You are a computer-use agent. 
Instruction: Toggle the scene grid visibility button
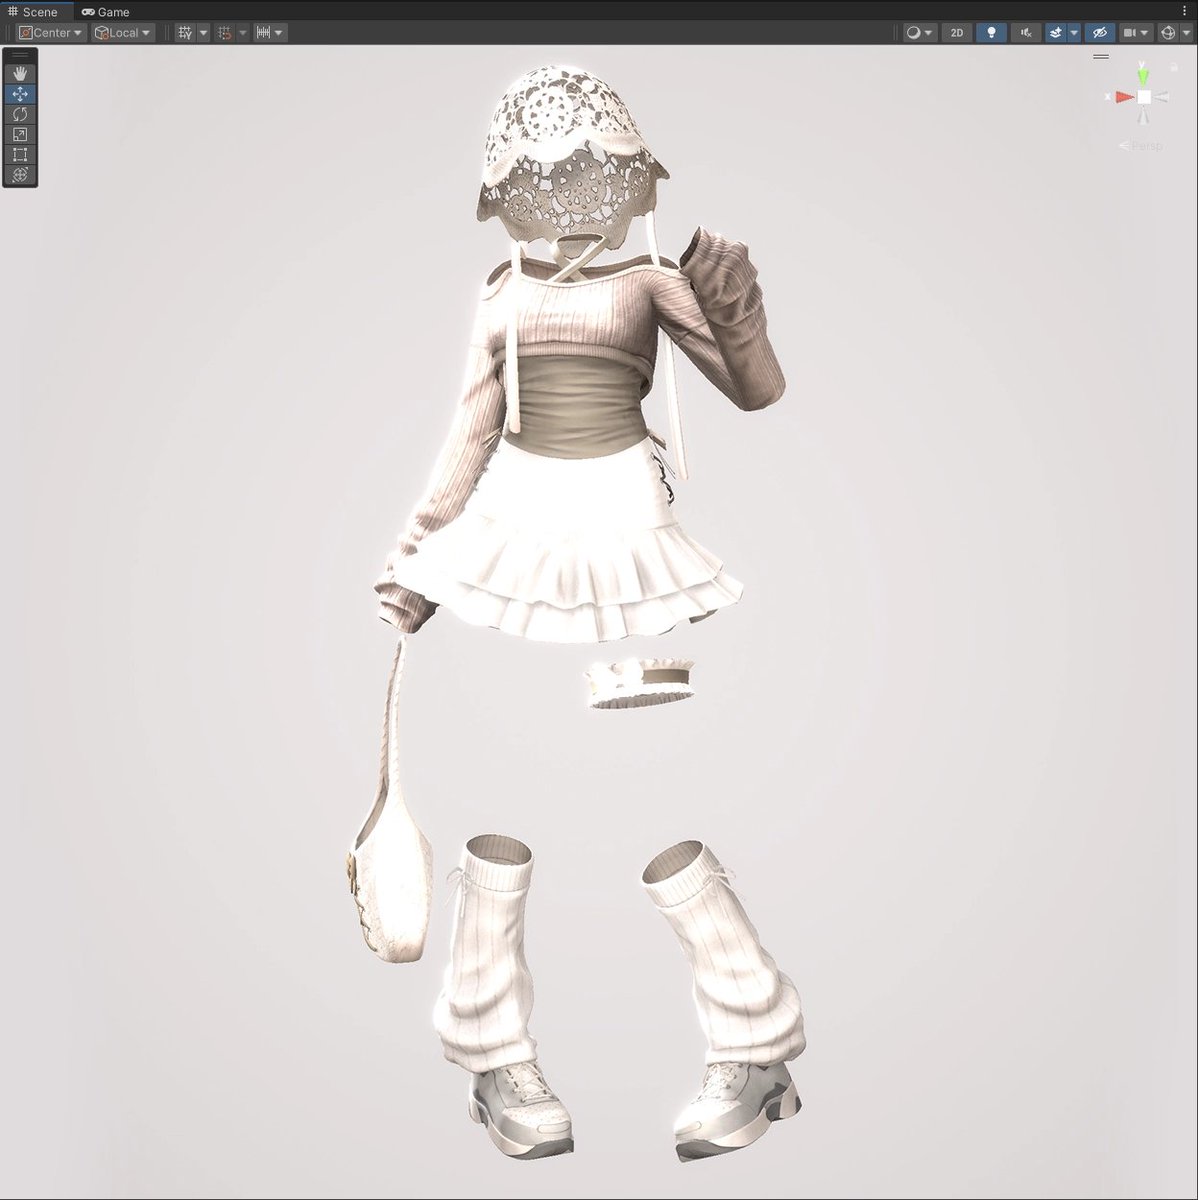click(185, 33)
